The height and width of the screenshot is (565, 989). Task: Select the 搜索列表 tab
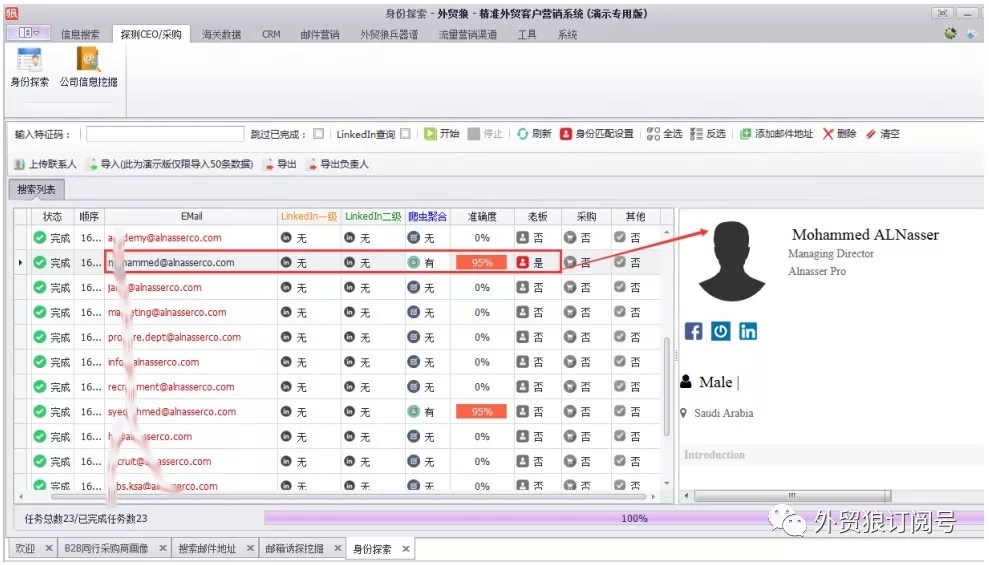36,189
